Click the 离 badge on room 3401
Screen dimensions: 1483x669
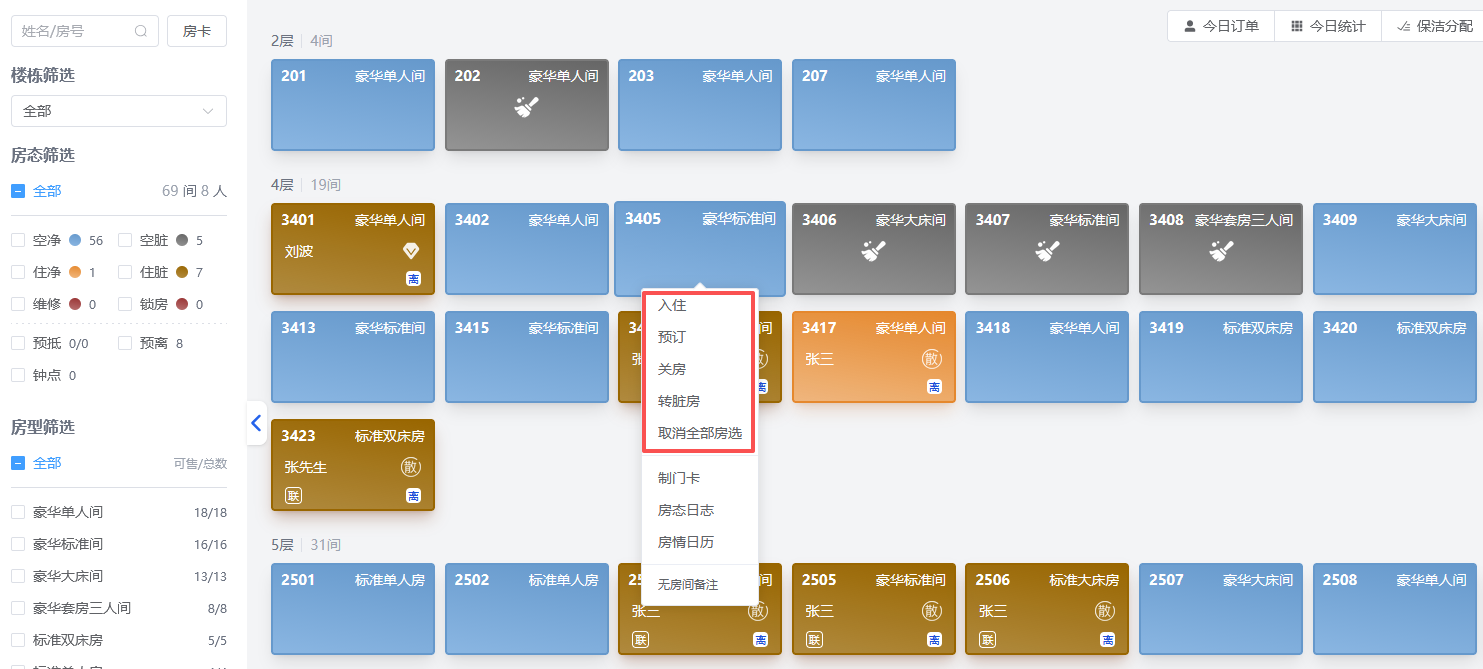(413, 279)
